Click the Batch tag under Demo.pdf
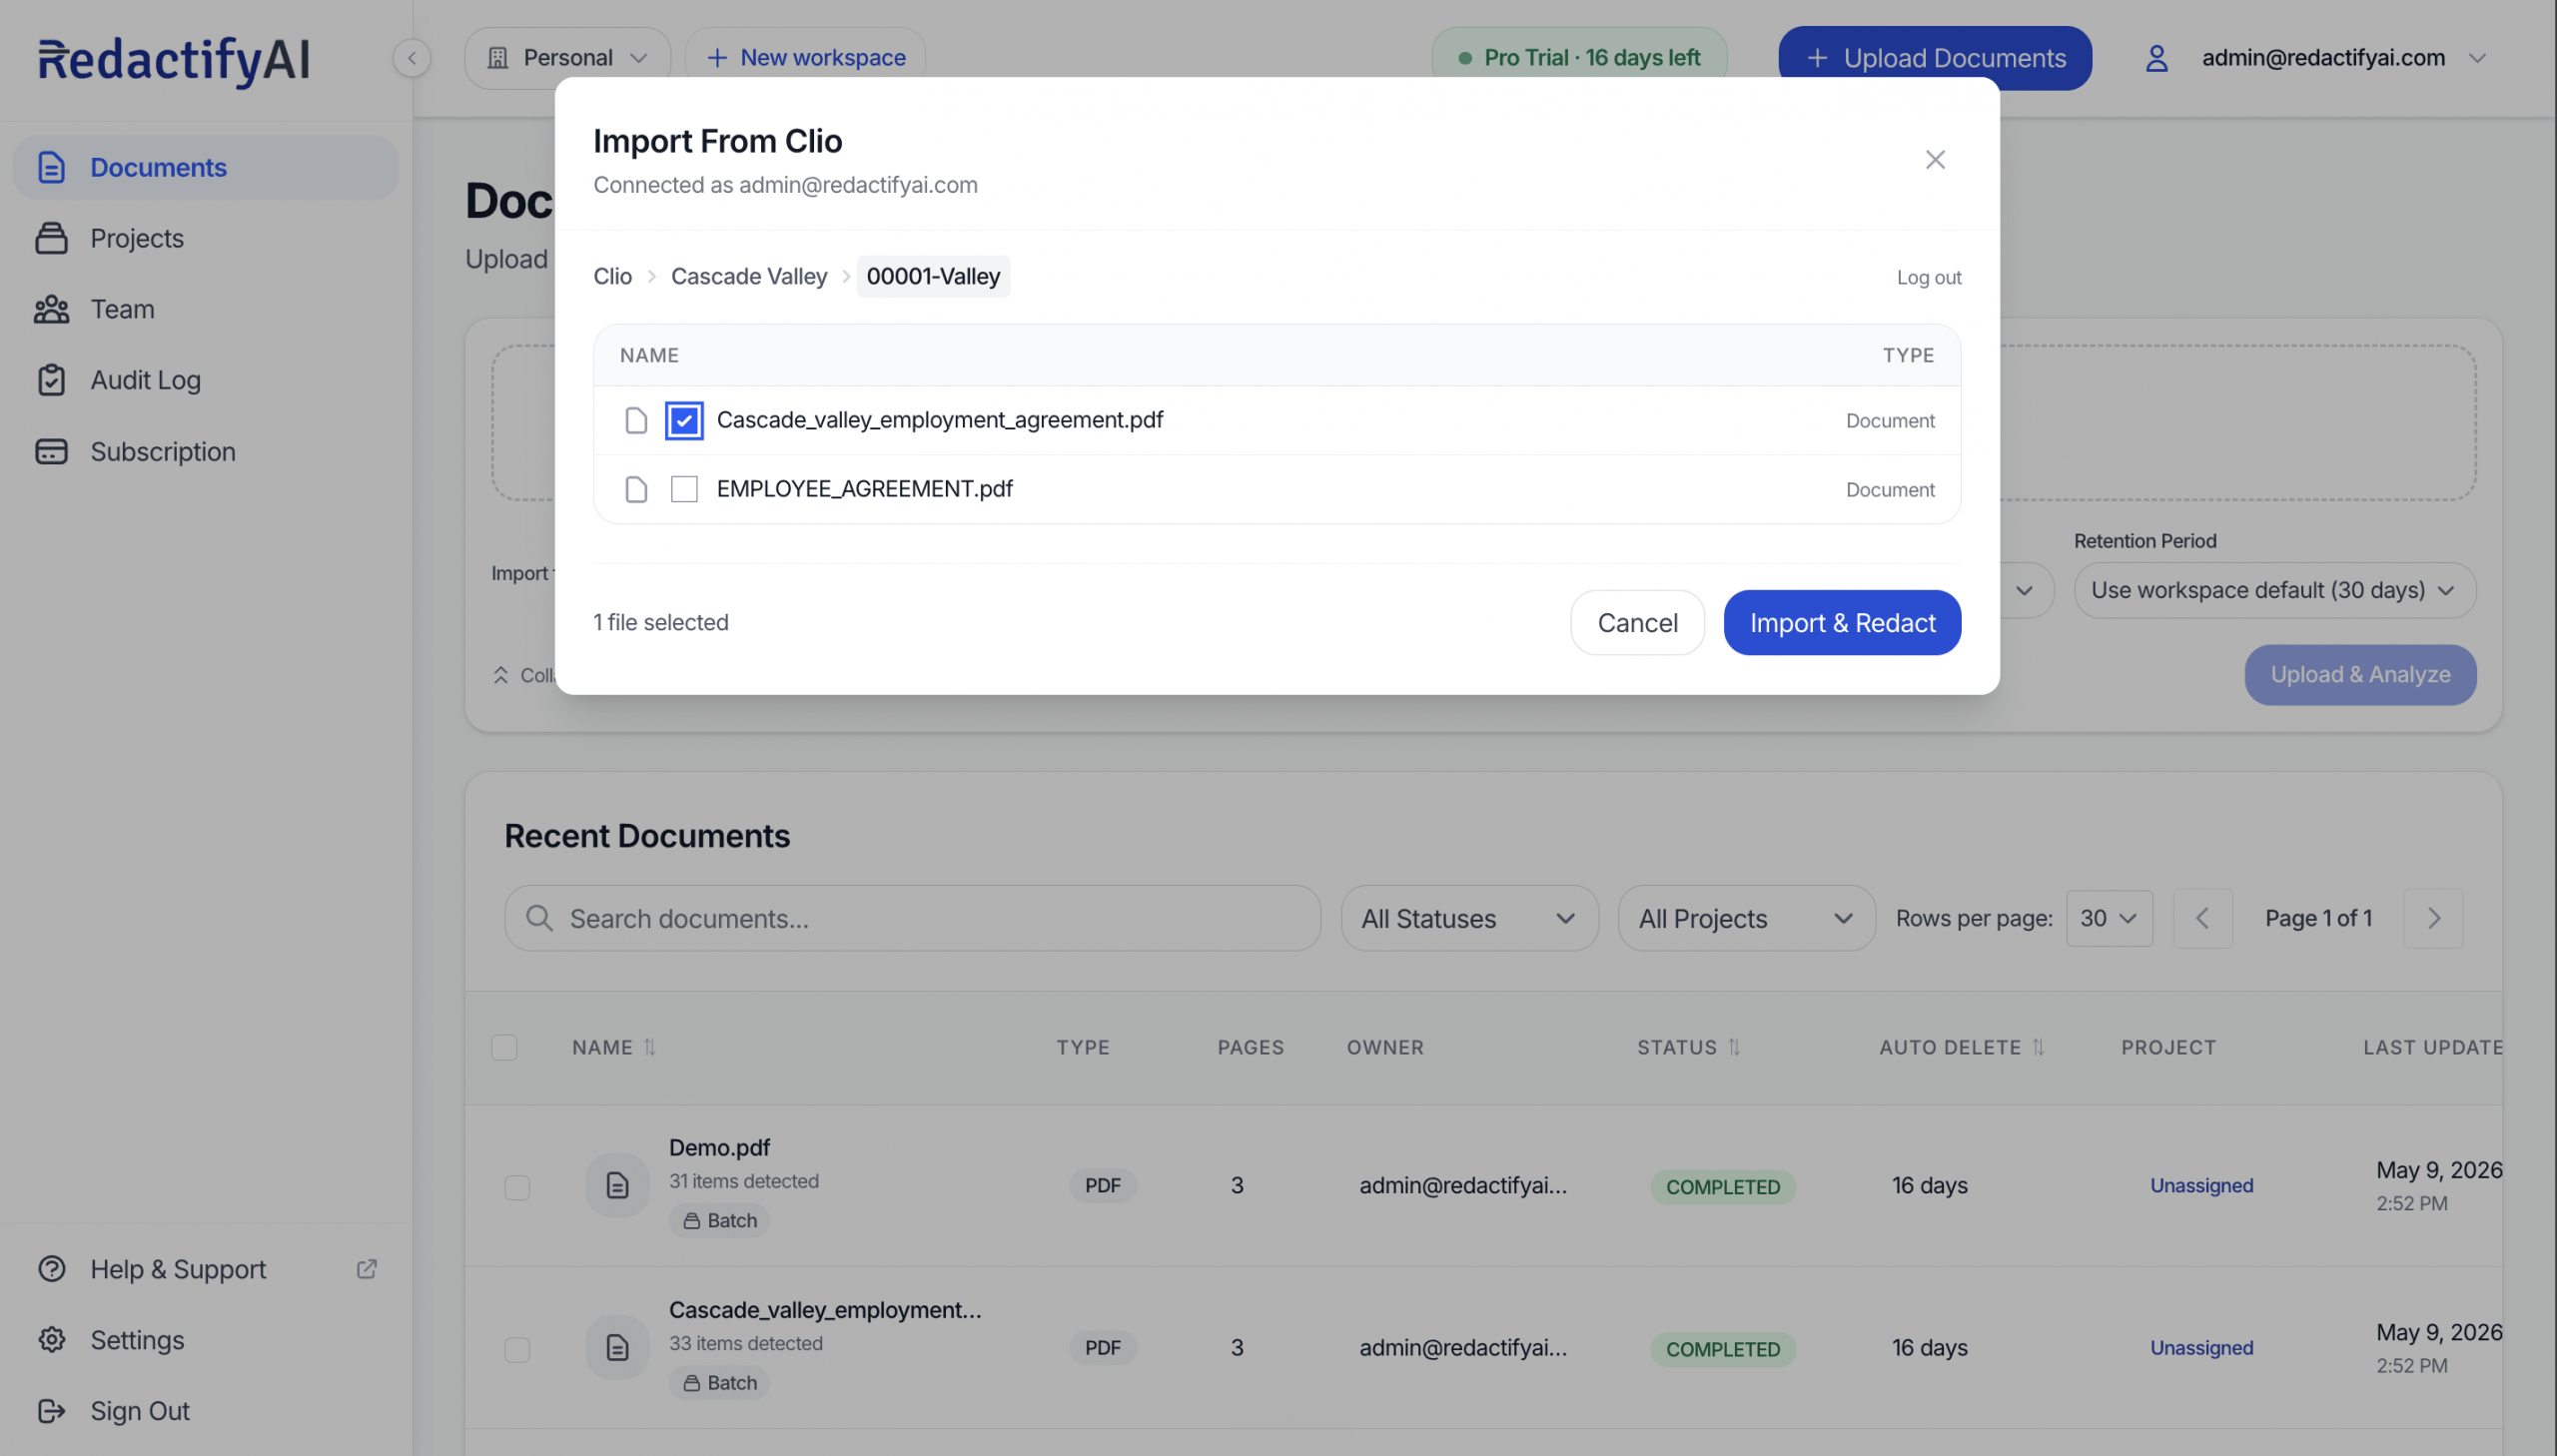The width and height of the screenshot is (2557, 1456). coord(719,1220)
